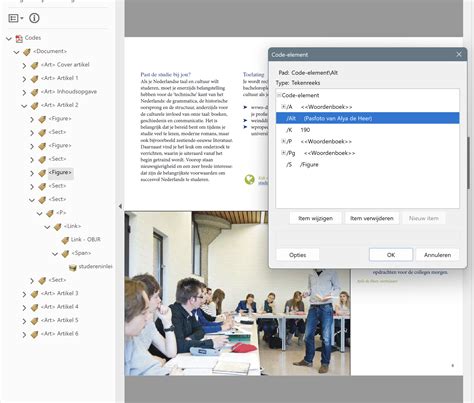
Task: Click the tag icon of Art Inhoudsopgave
Action: point(34,92)
